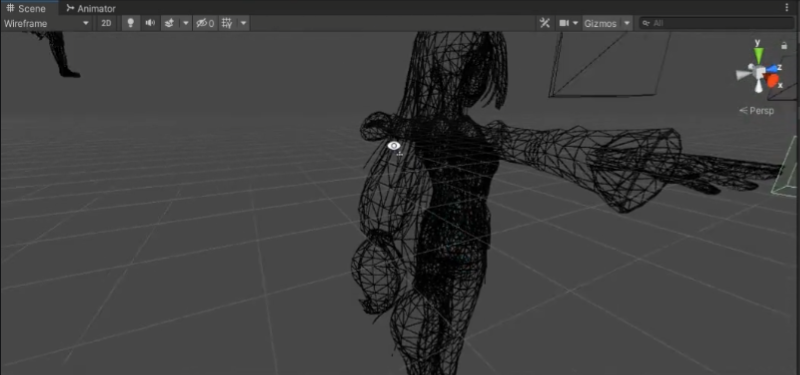Image resolution: width=800 pixels, height=375 pixels.
Task: Toggle the grid visibility icon
Action: 228,23
